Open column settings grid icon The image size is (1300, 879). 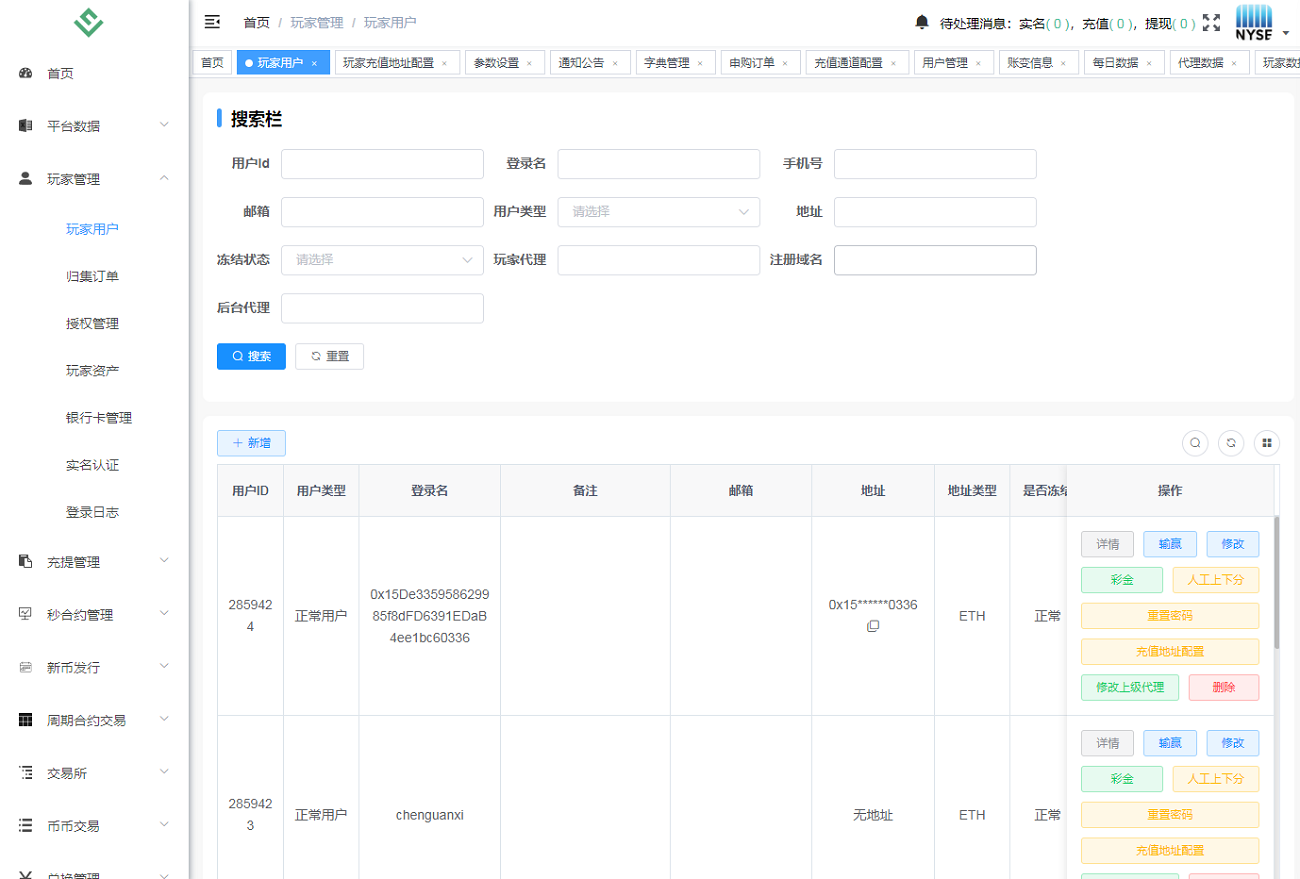pyautogui.click(x=1267, y=443)
